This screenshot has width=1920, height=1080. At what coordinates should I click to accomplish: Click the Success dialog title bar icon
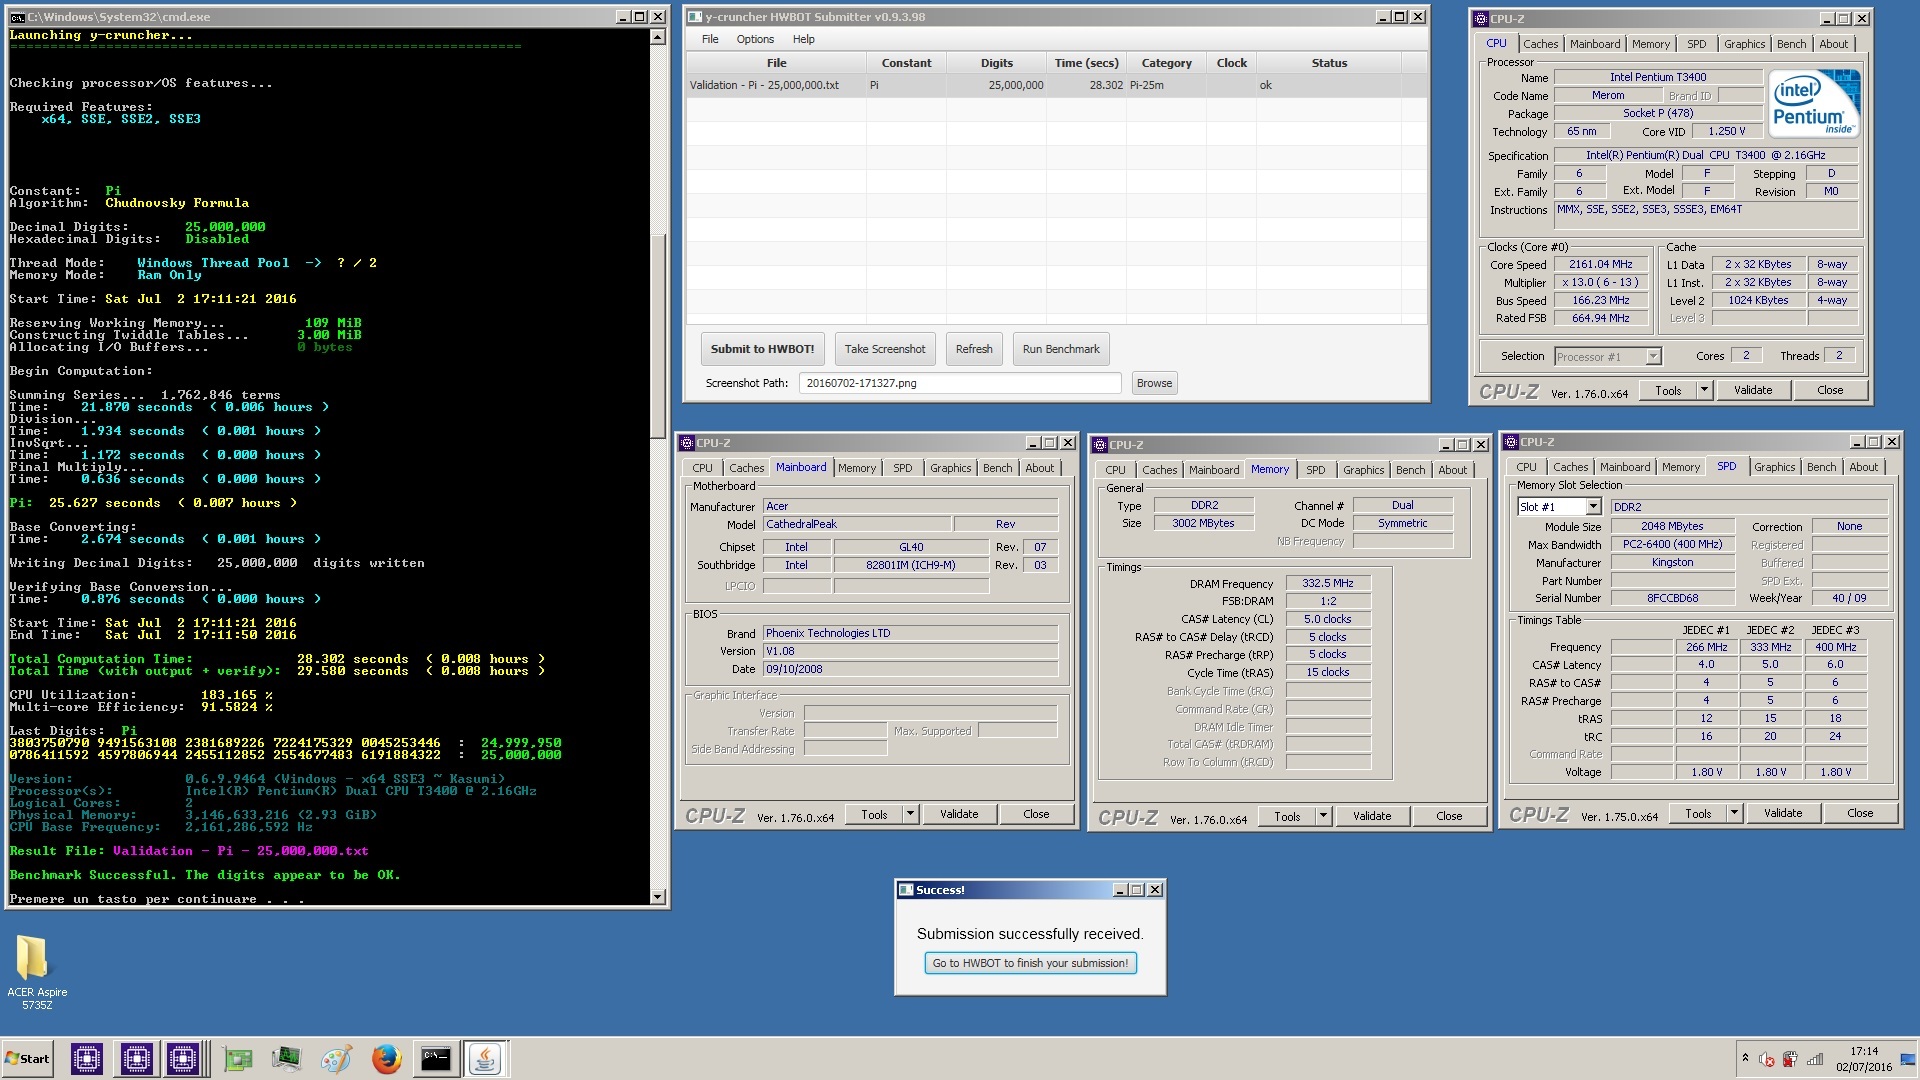click(906, 890)
